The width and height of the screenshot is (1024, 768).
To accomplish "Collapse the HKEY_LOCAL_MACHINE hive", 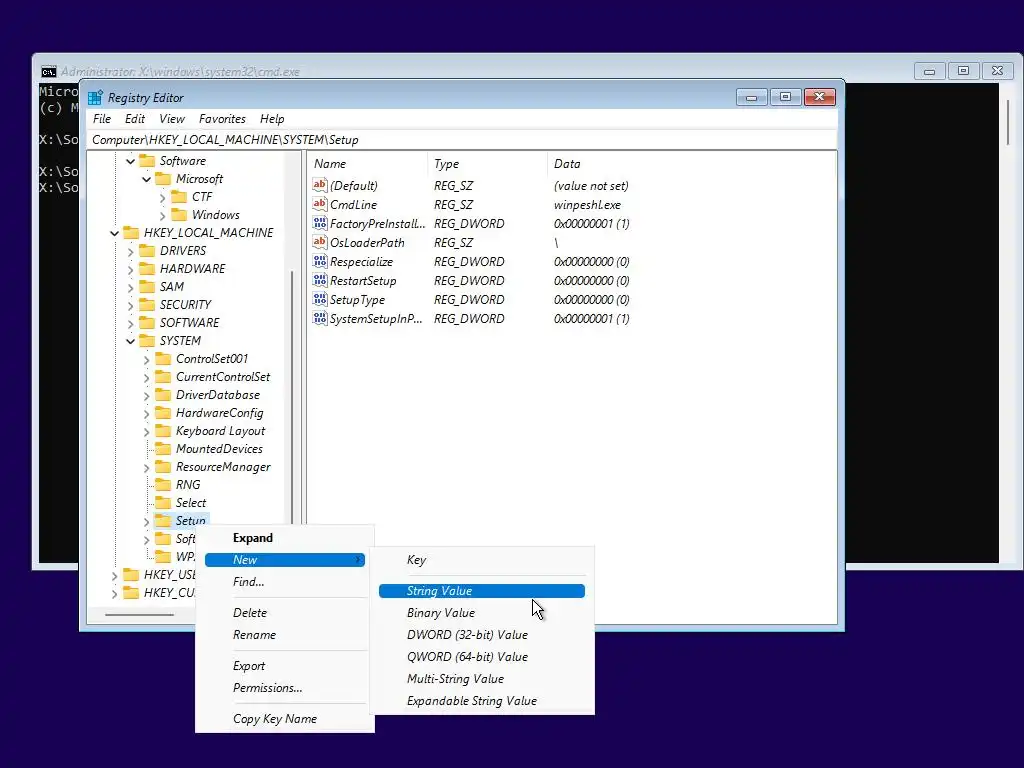I will click(114, 233).
